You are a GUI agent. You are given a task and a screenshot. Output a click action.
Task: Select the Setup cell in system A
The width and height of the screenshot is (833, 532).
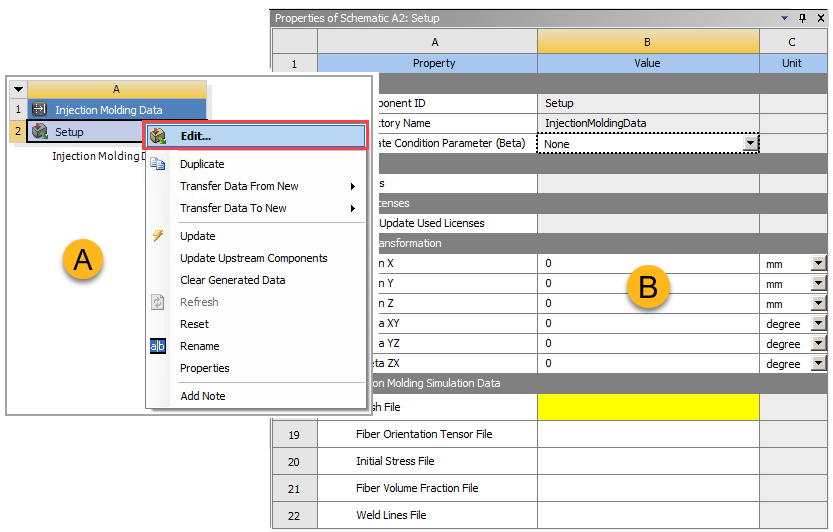pyautogui.click(x=85, y=131)
